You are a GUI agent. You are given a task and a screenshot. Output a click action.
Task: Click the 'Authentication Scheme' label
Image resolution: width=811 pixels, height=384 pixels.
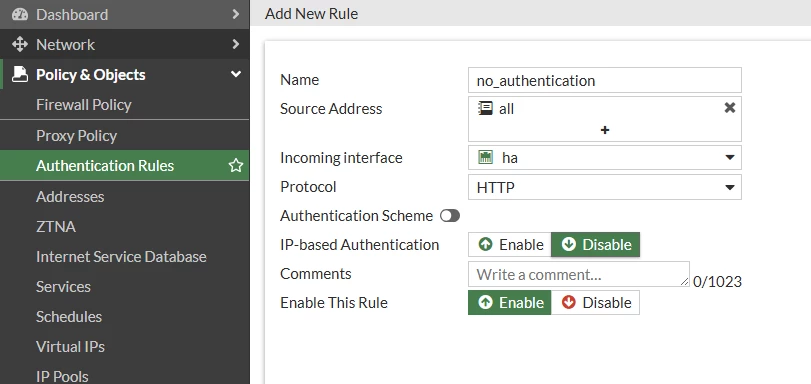(356, 216)
